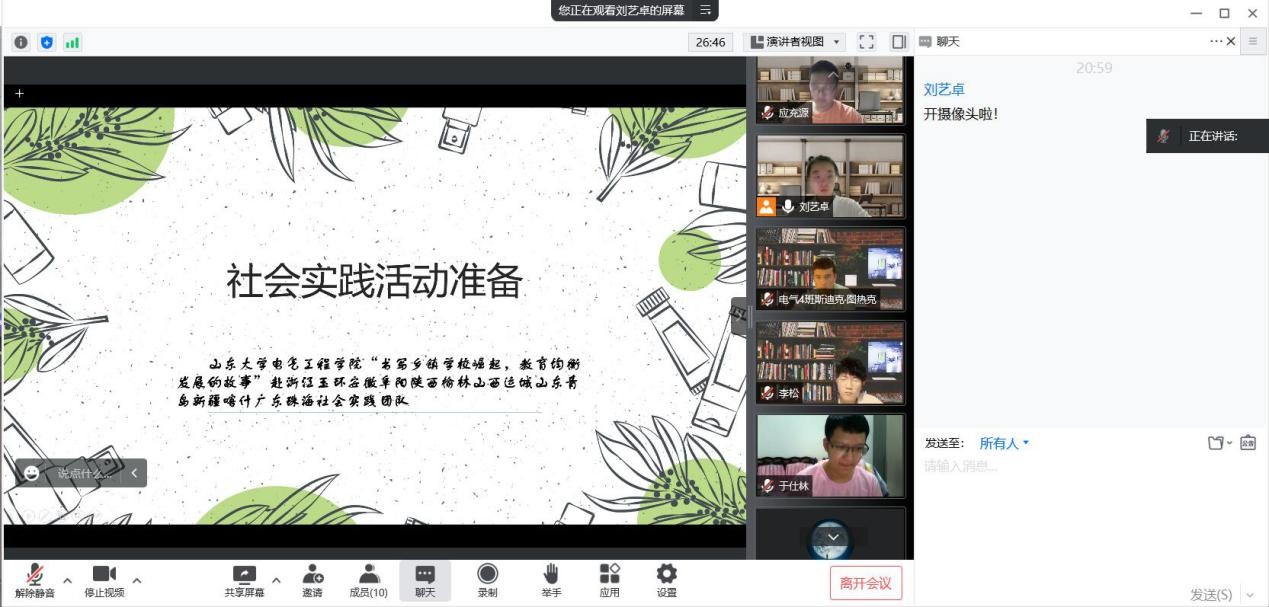Show the 成员(10) participants list

(x=368, y=580)
